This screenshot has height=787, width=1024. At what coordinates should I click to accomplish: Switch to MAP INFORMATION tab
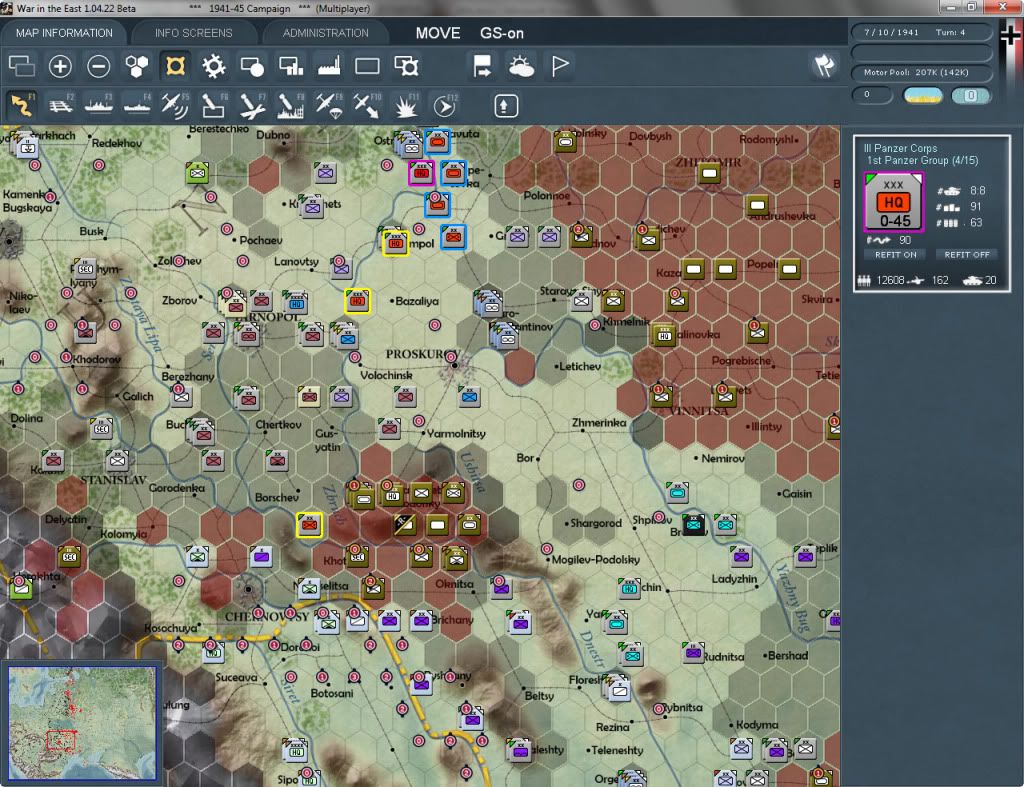point(64,33)
